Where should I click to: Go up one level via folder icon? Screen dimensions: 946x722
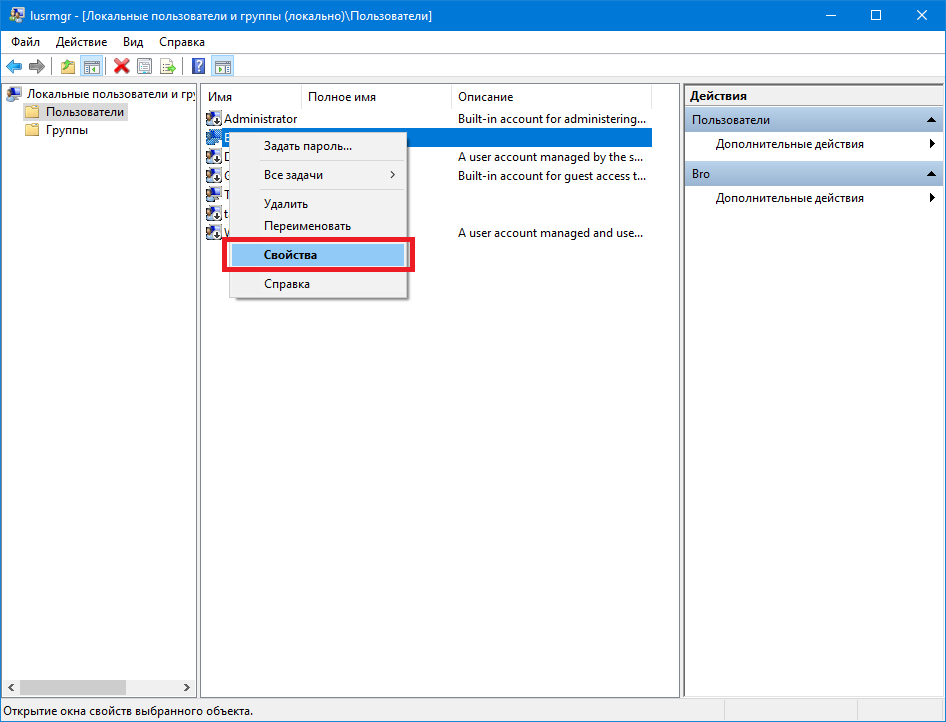coord(68,66)
